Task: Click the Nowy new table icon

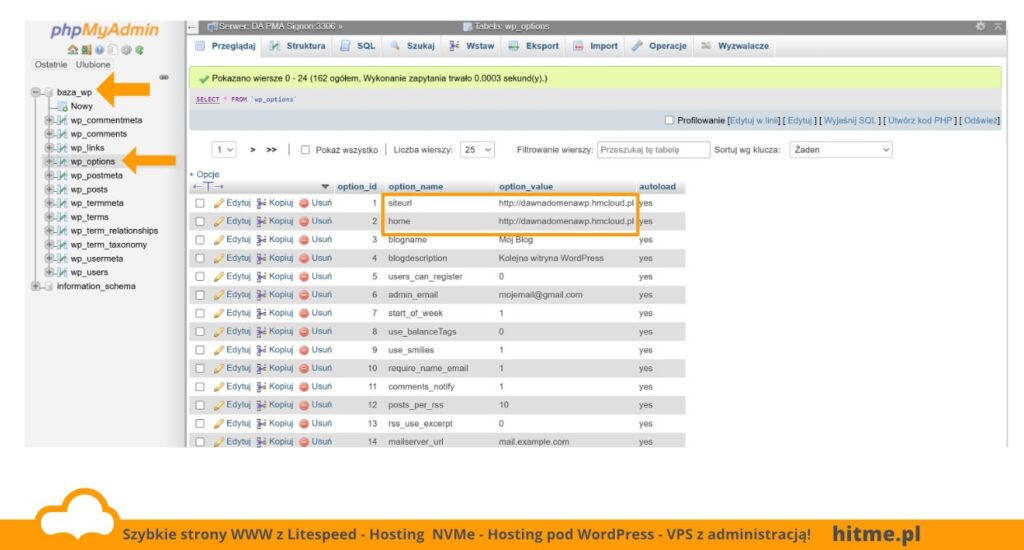Action: coord(63,106)
